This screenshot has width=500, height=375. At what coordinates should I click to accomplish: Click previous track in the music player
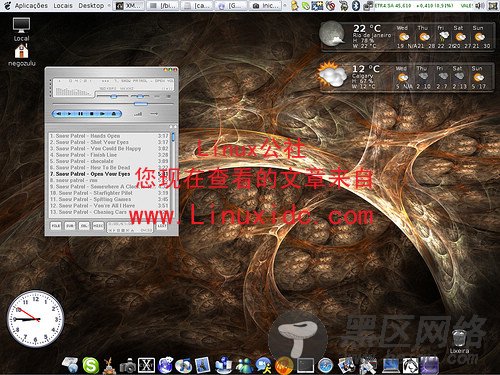point(59,114)
